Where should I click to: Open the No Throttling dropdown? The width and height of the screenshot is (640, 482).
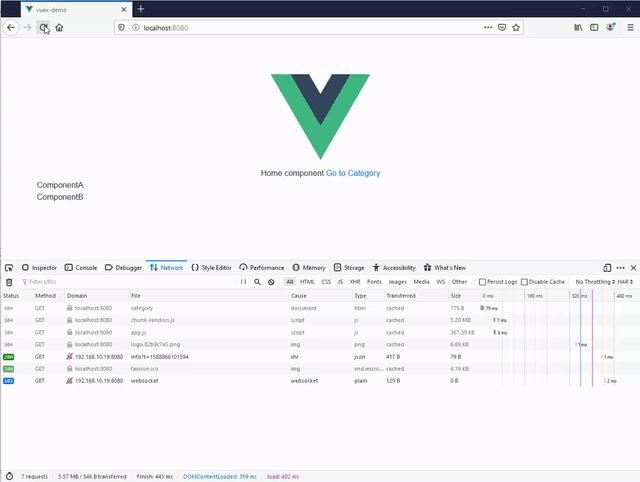(x=595, y=282)
